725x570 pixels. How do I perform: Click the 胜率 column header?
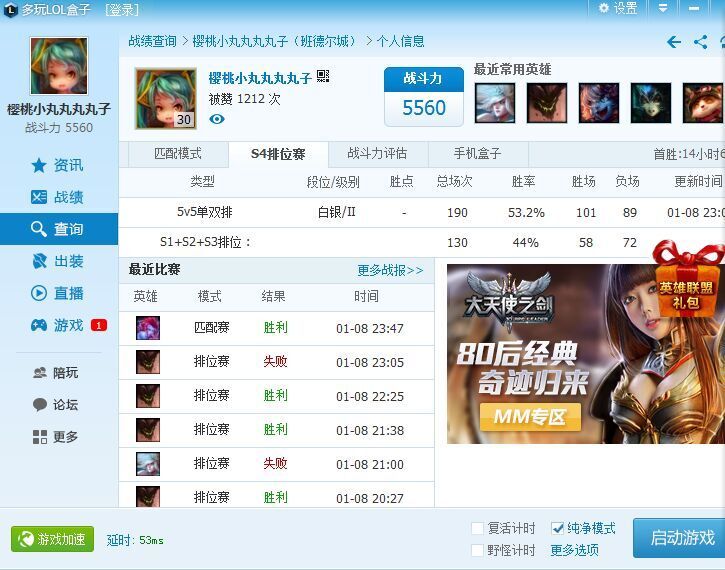(523, 182)
